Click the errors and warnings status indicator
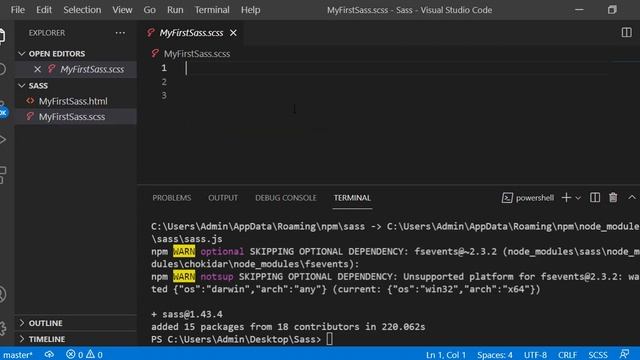The image size is (640, 360). 84,354
